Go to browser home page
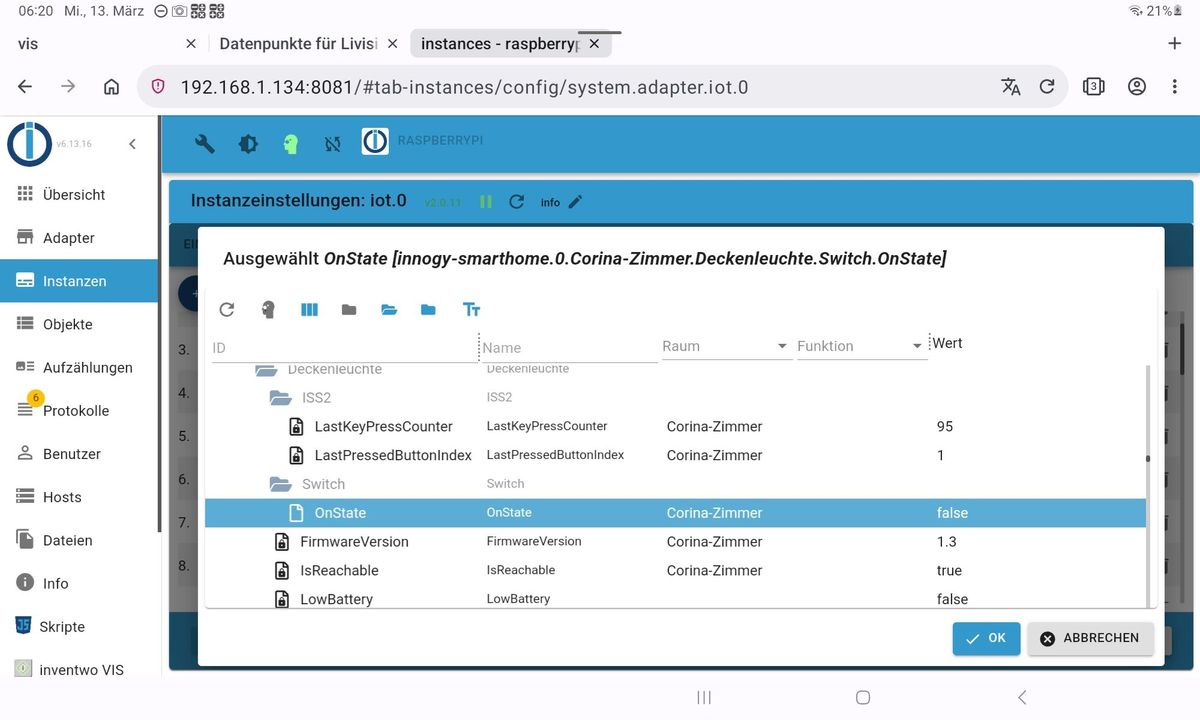 (112, 87)
